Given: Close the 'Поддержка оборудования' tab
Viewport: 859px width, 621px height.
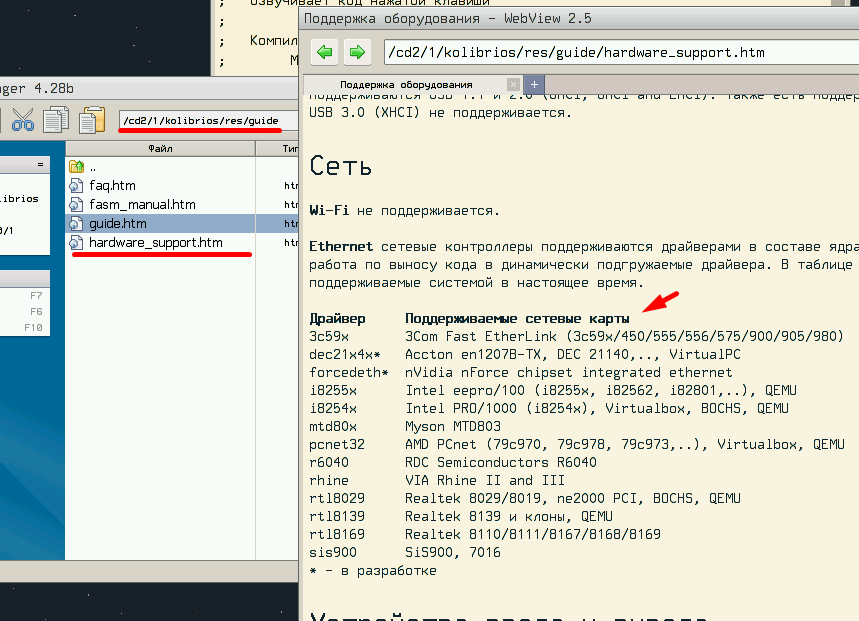Looking at the screenshot, I should pos(513,85).
